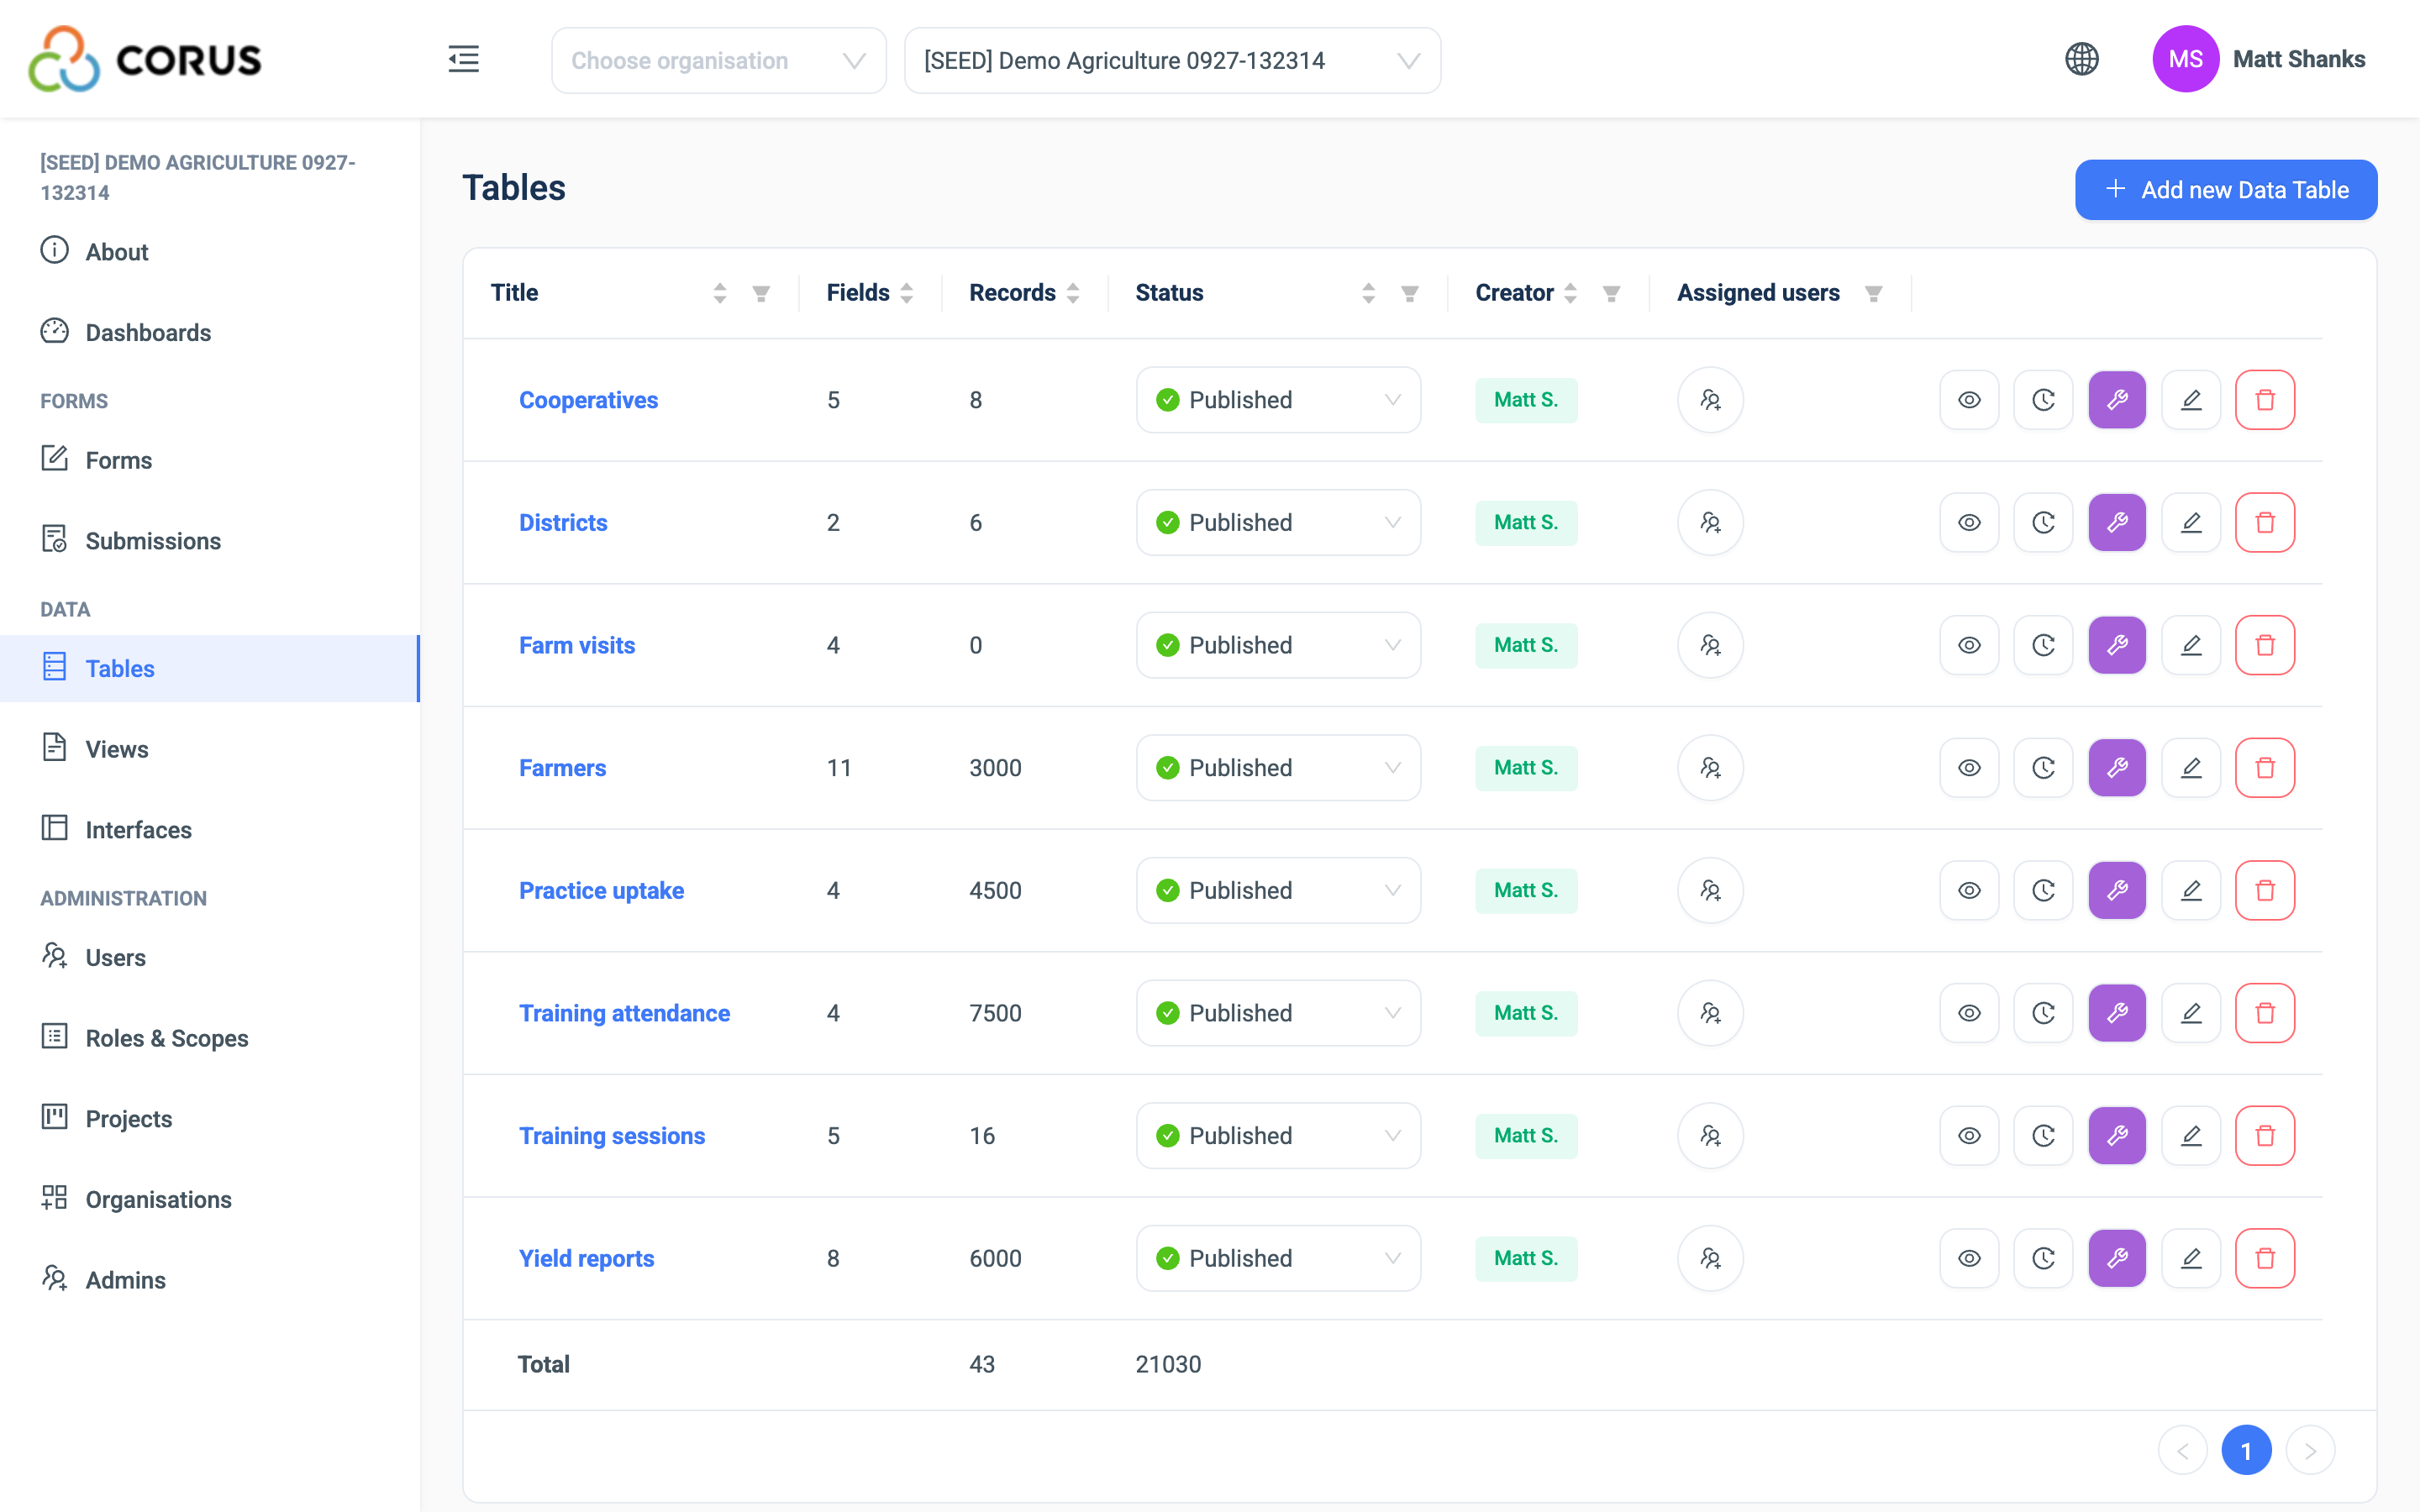Screen dimensions: 2420x1512
Task: Open the Published status dropdown for Cooperatives
Action: point(1278,400)
